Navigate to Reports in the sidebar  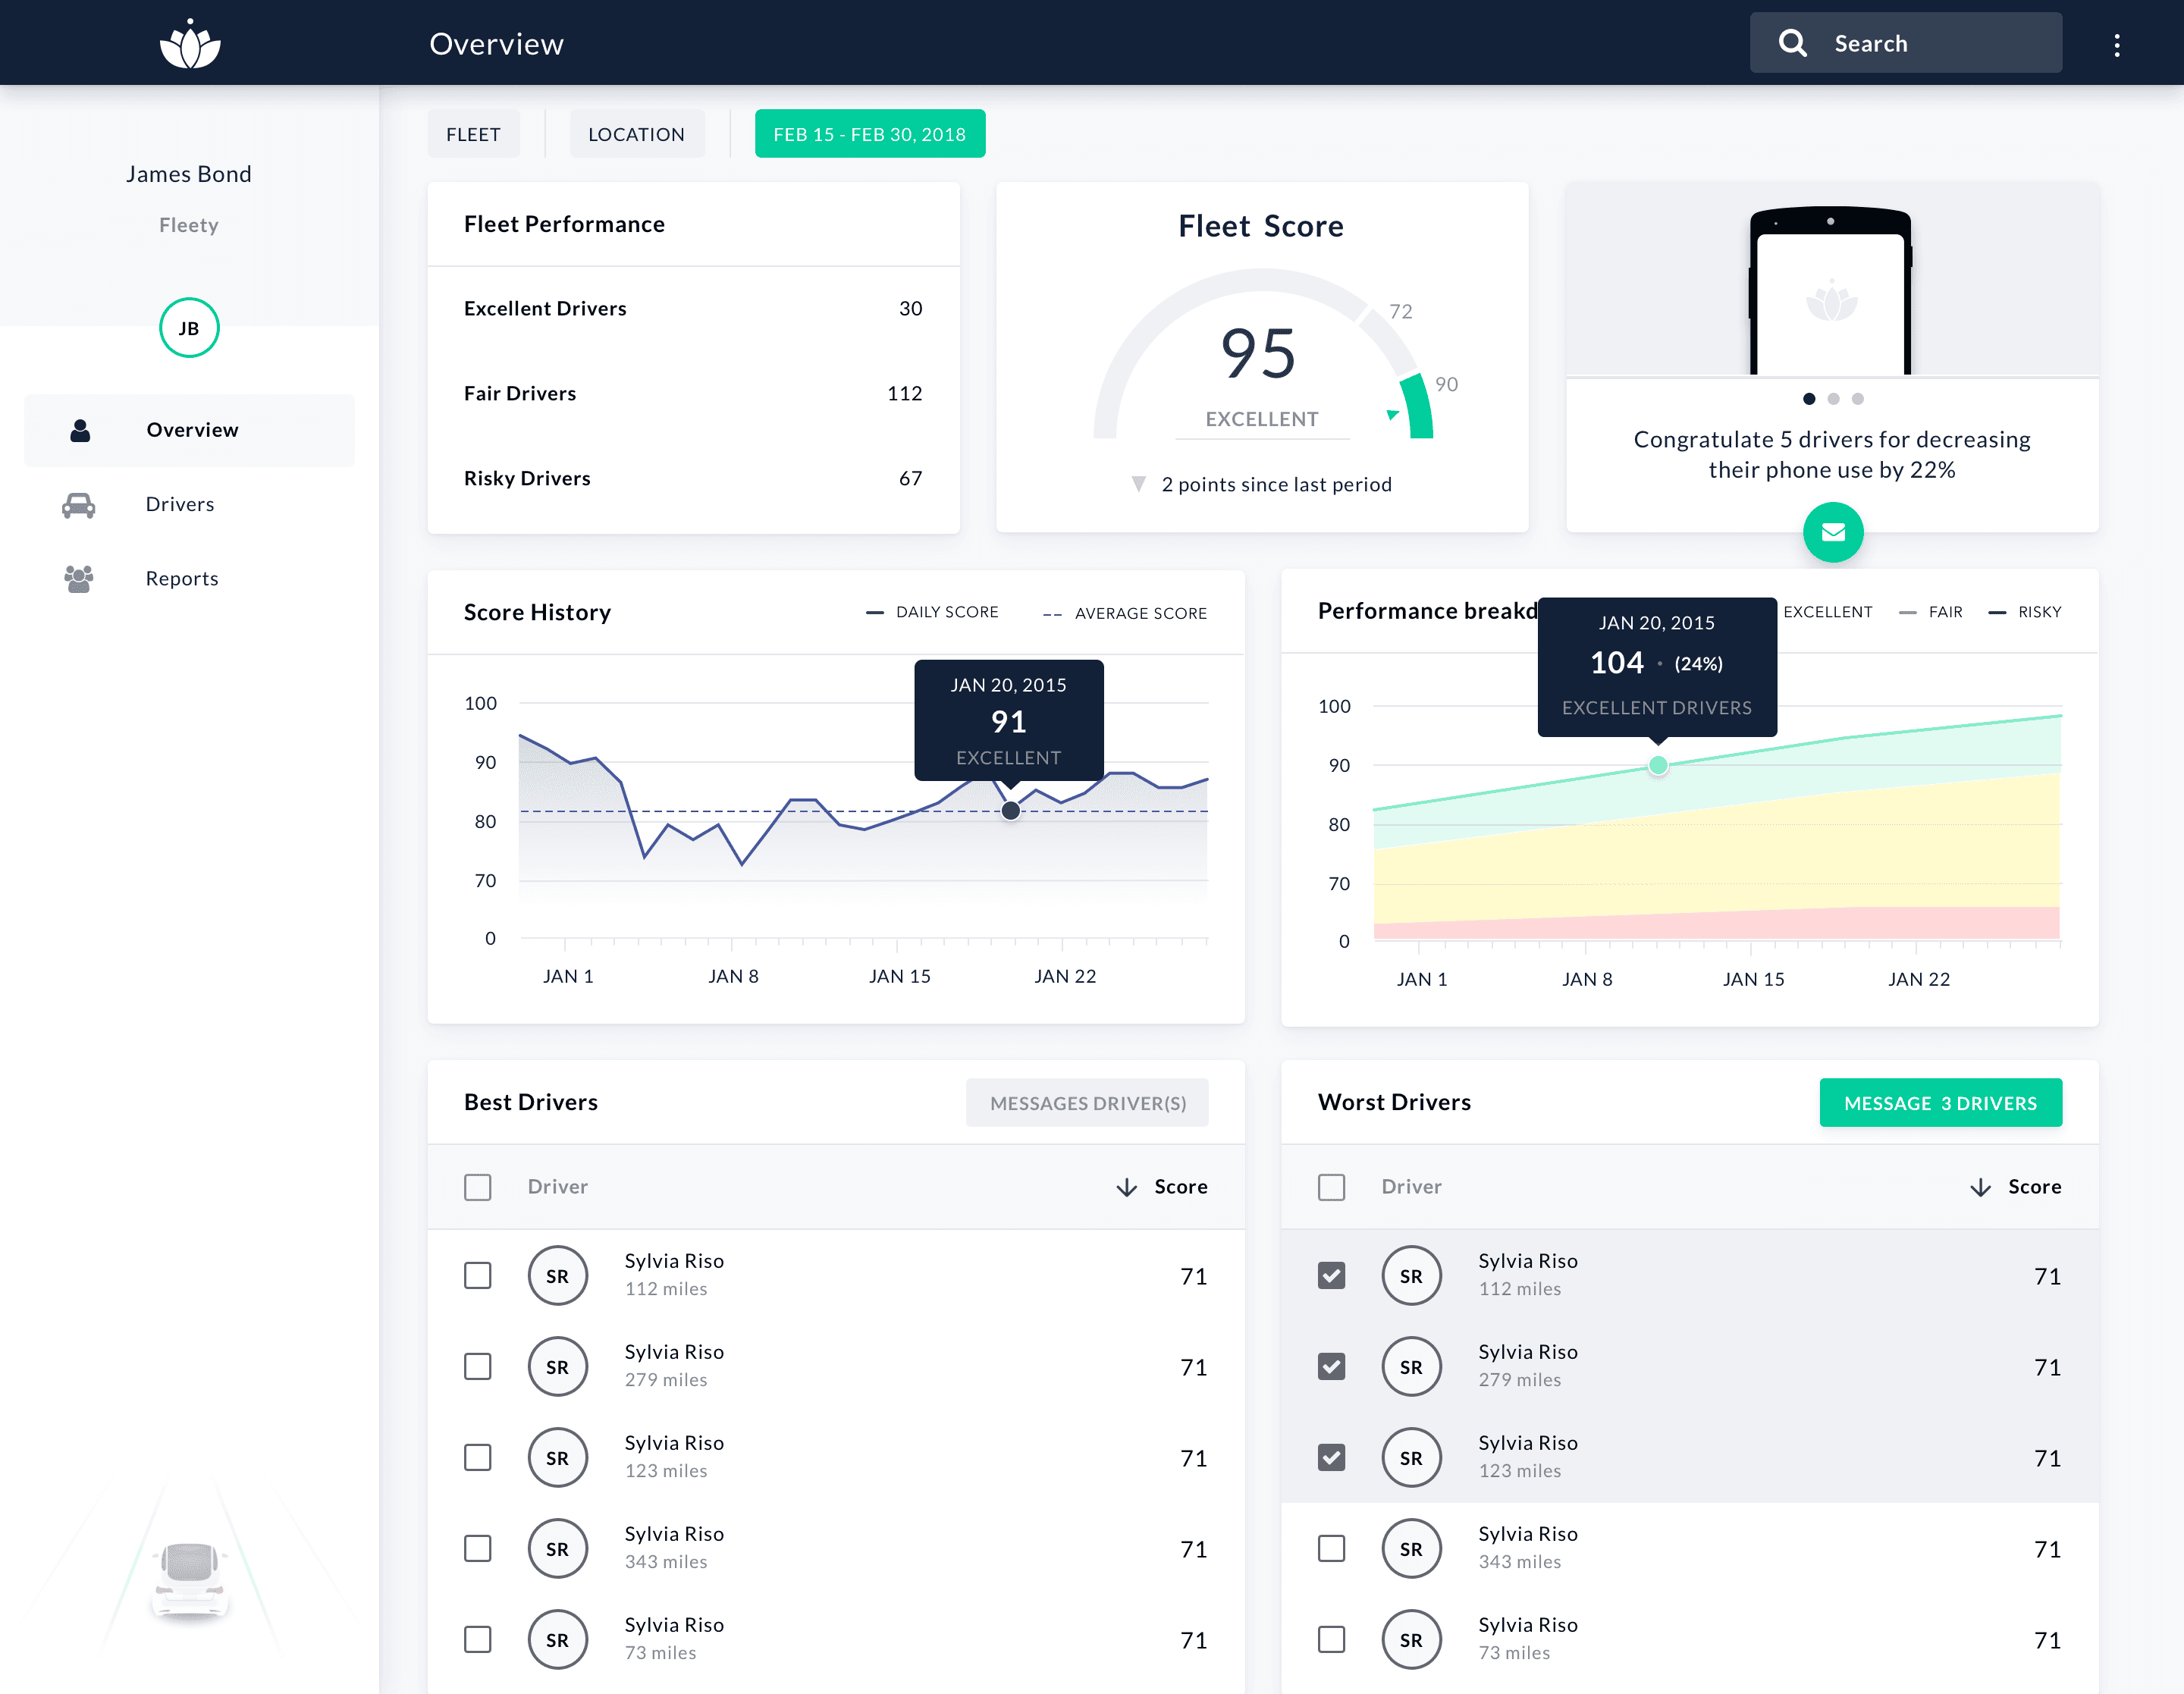[x=181, y=578]
